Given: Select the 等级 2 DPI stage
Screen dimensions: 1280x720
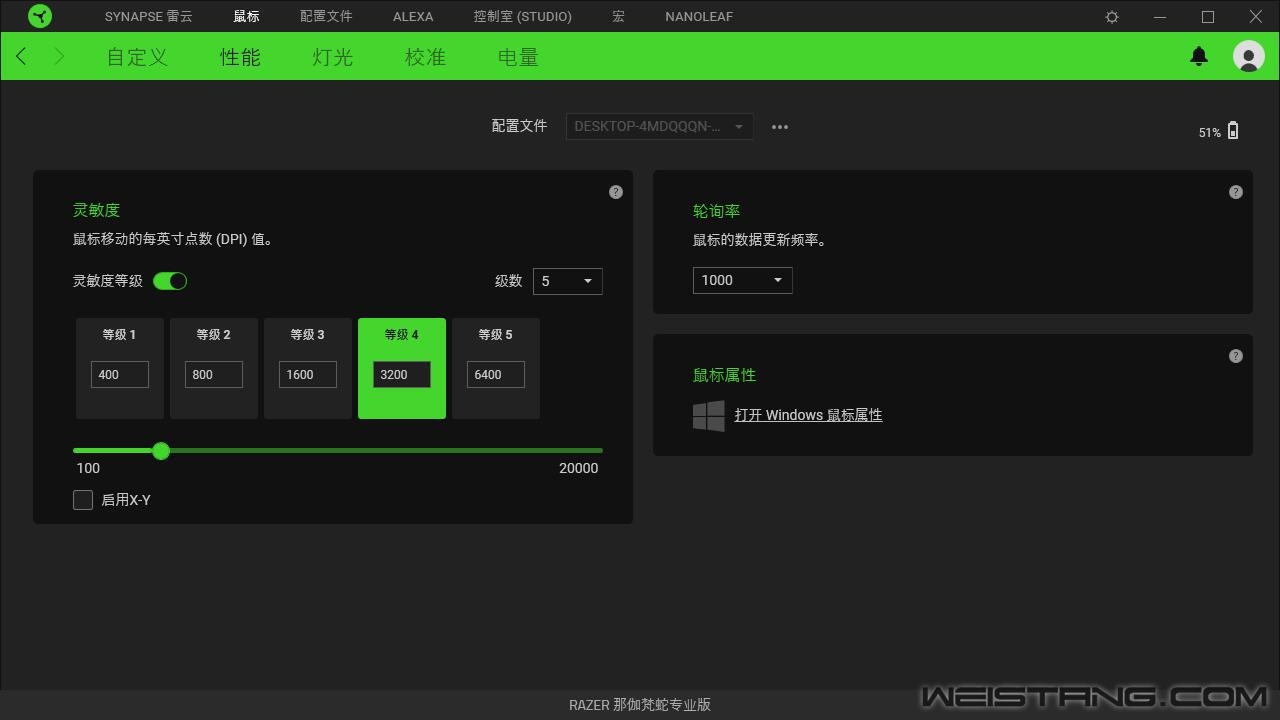Looking at the screenshot, I should pos(214,368).
